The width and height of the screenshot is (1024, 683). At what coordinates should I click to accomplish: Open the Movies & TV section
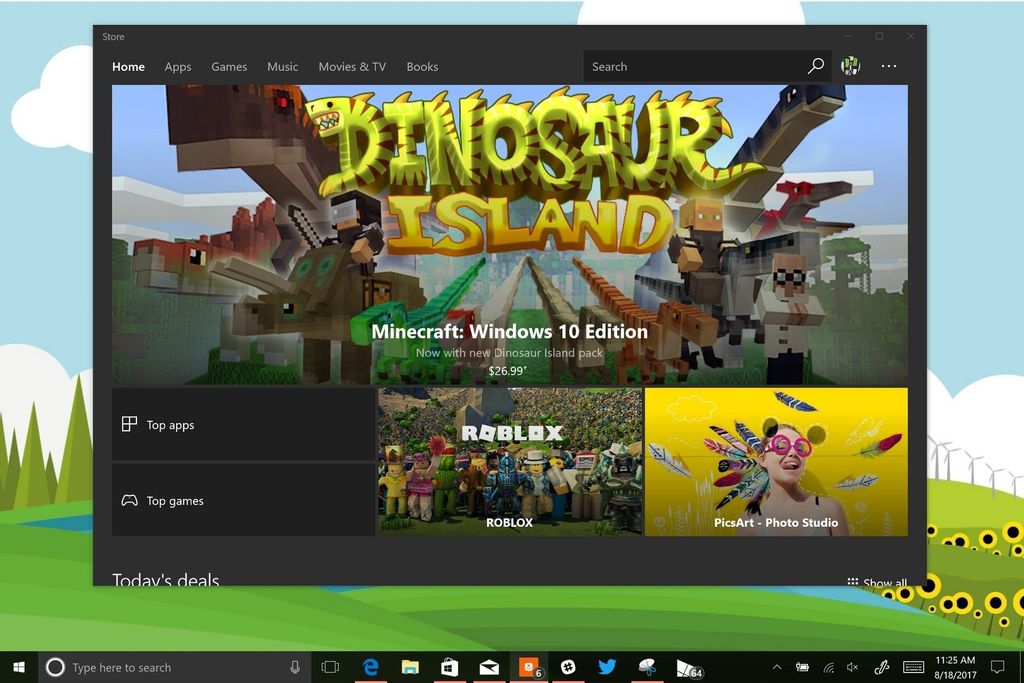point(351,66)
